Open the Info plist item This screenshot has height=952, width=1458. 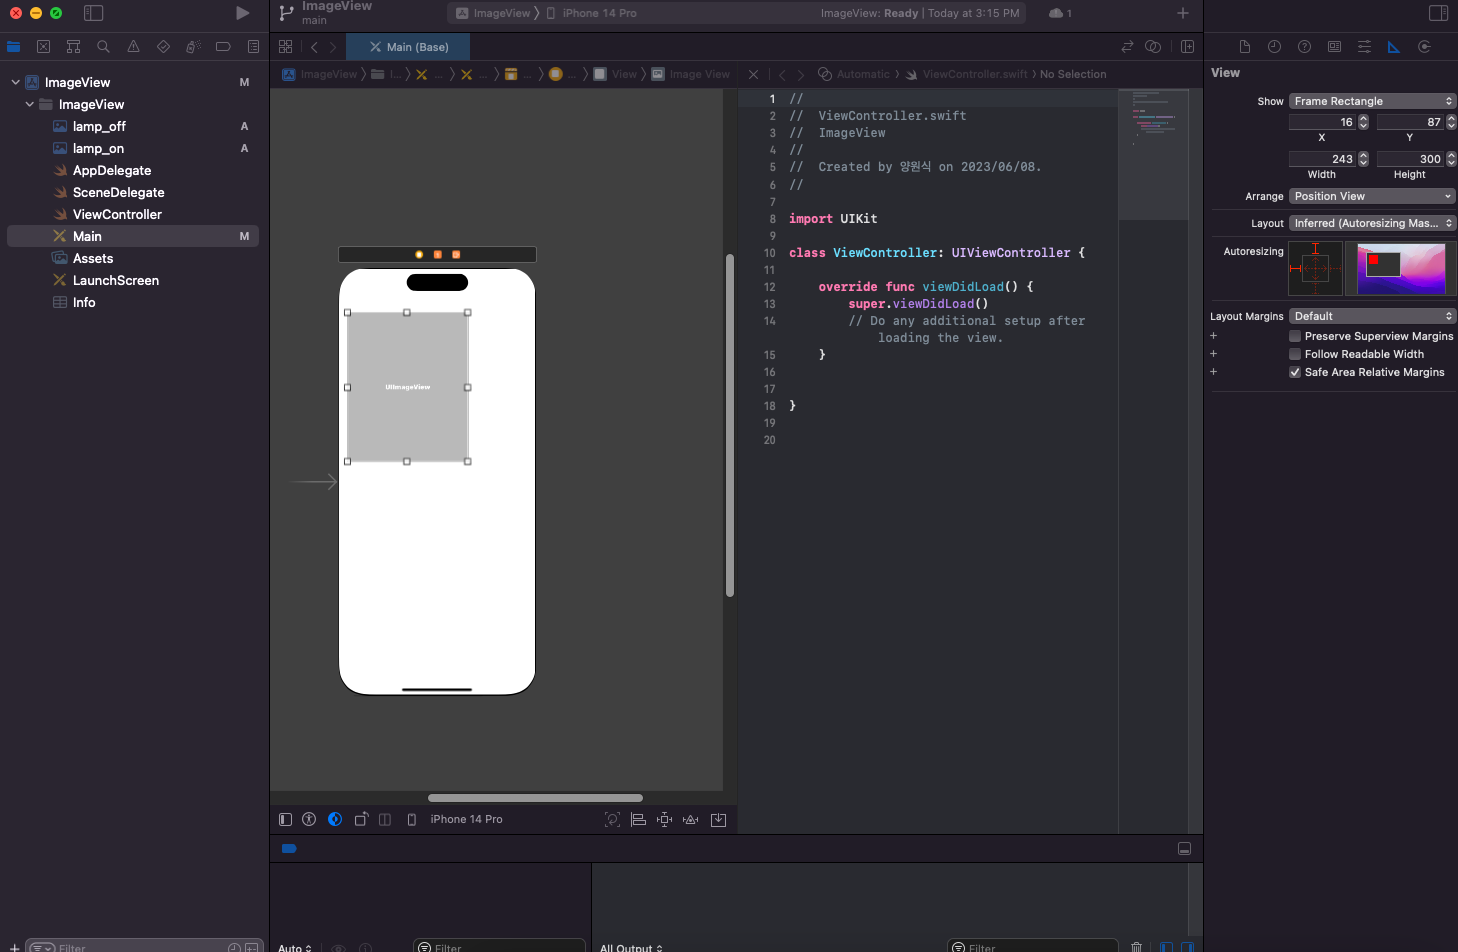point(84,302)
